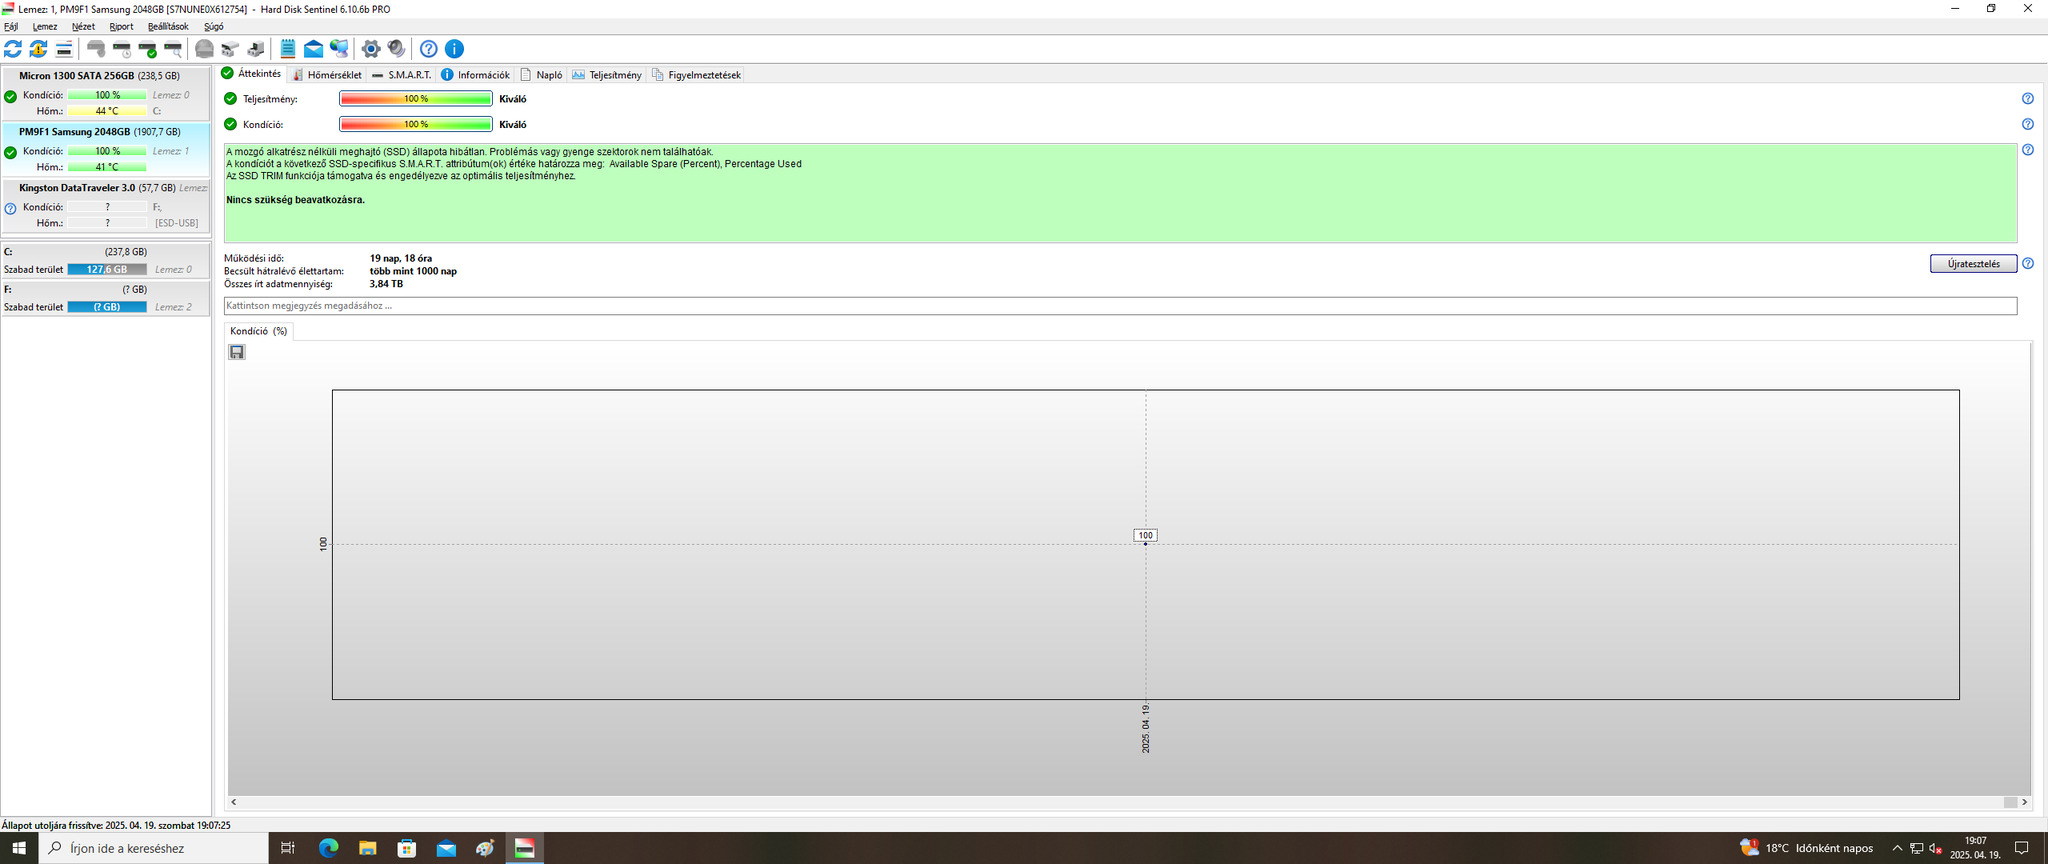Click the comment field Kattintson megjegyzés megadásához
The image size is (2048, 864).
click(x=1120, y=306)
